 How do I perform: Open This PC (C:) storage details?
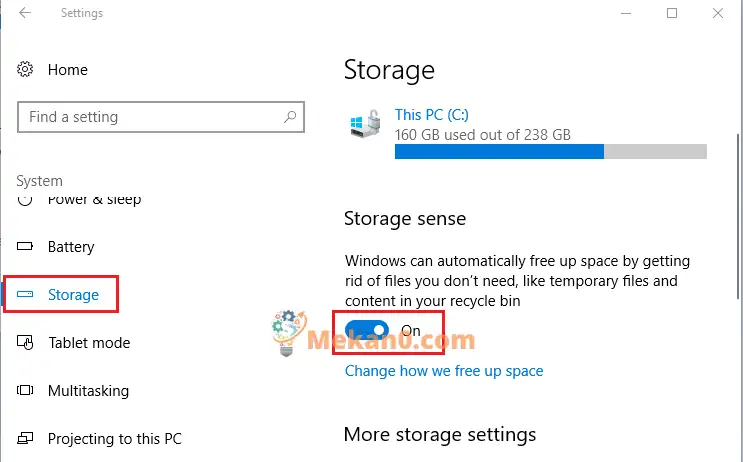(x=432, y=115)
